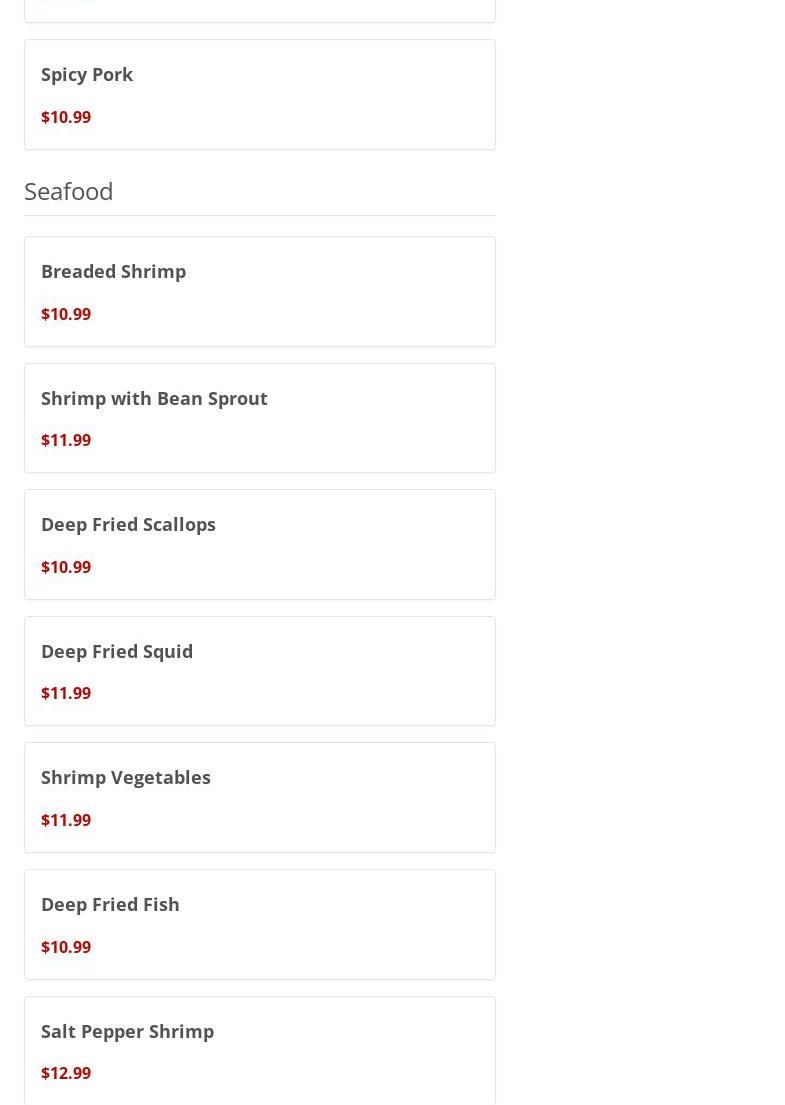Click the Deep Fried Scallops price
Viewport: 785px width, 1105px height.
pyautogui.click(x=66, y=567)
